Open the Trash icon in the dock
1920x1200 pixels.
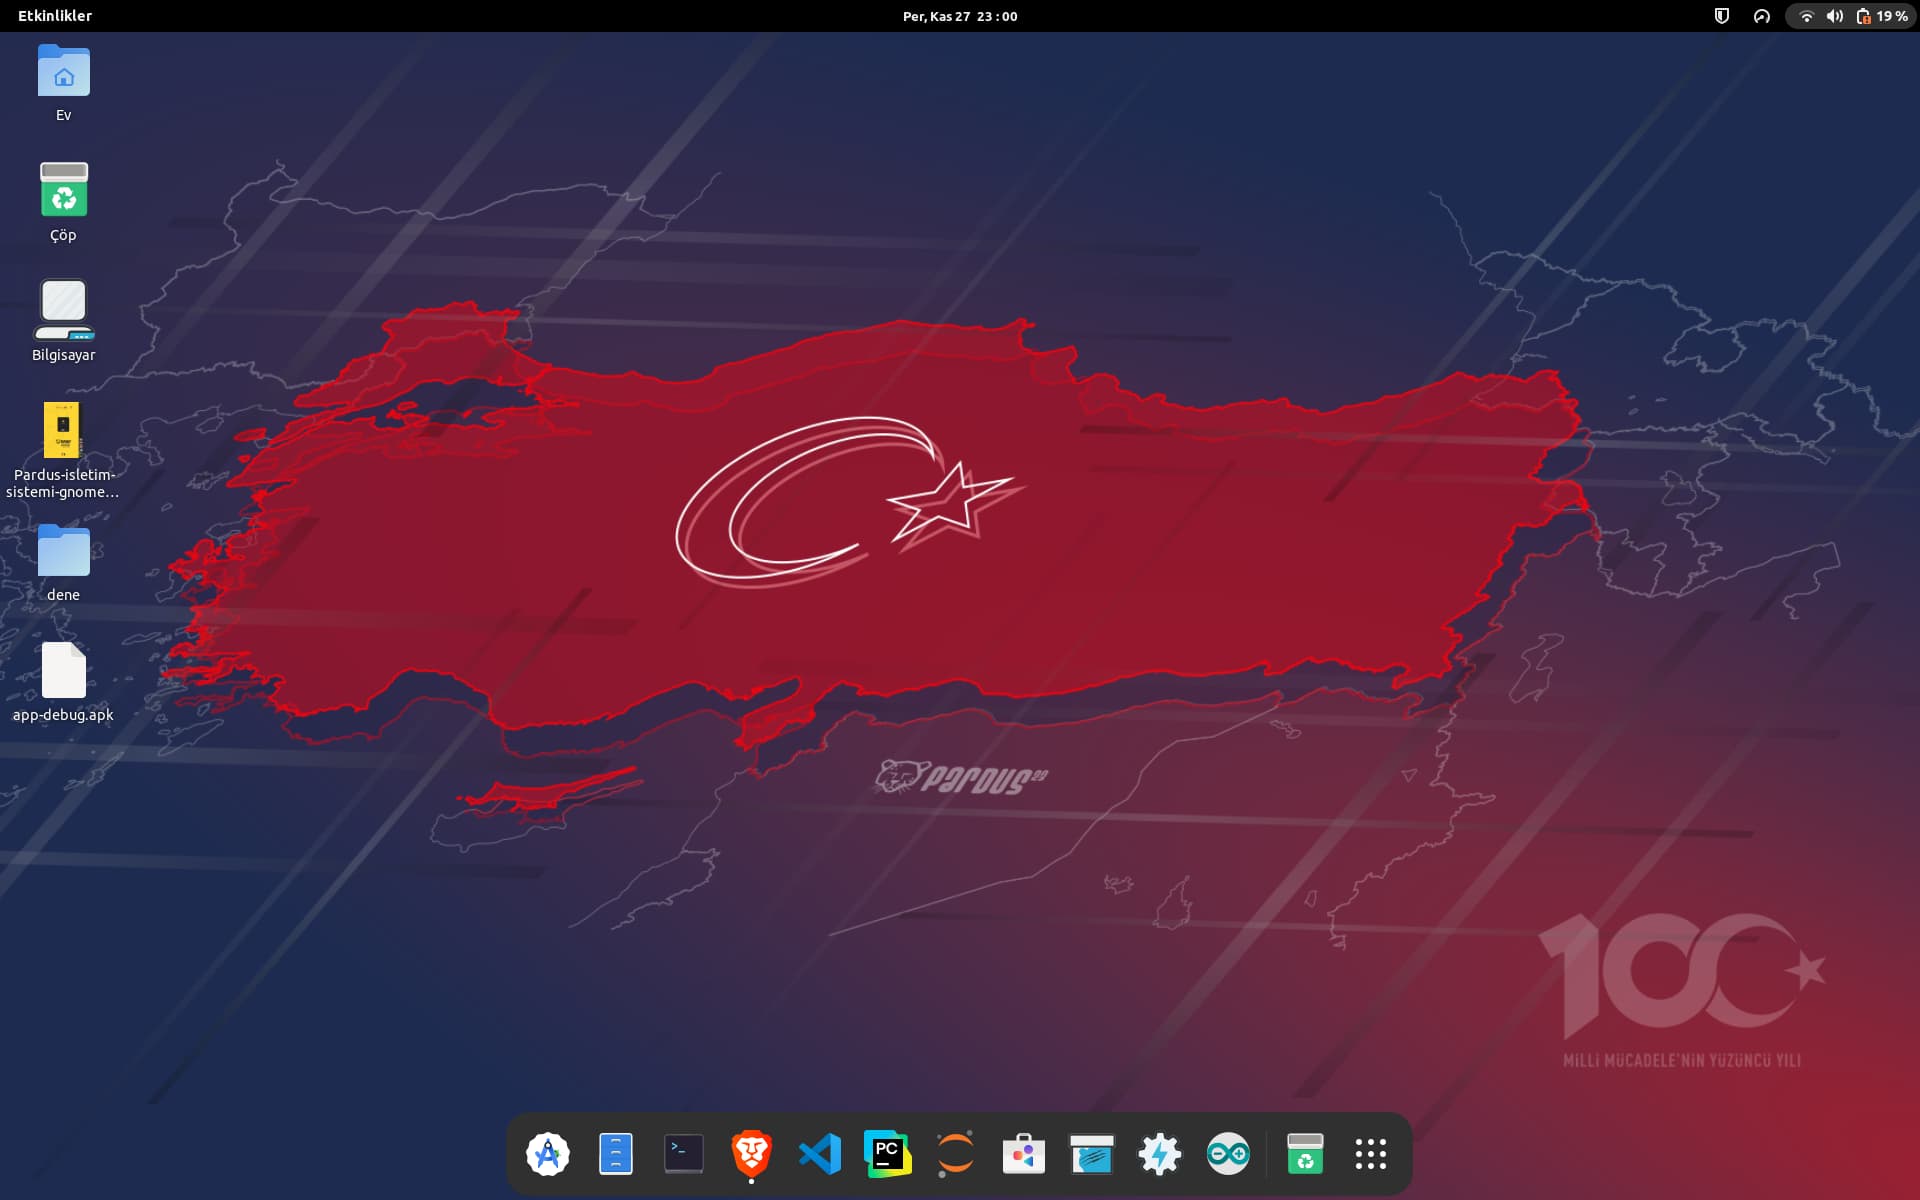[1305, 1154]
